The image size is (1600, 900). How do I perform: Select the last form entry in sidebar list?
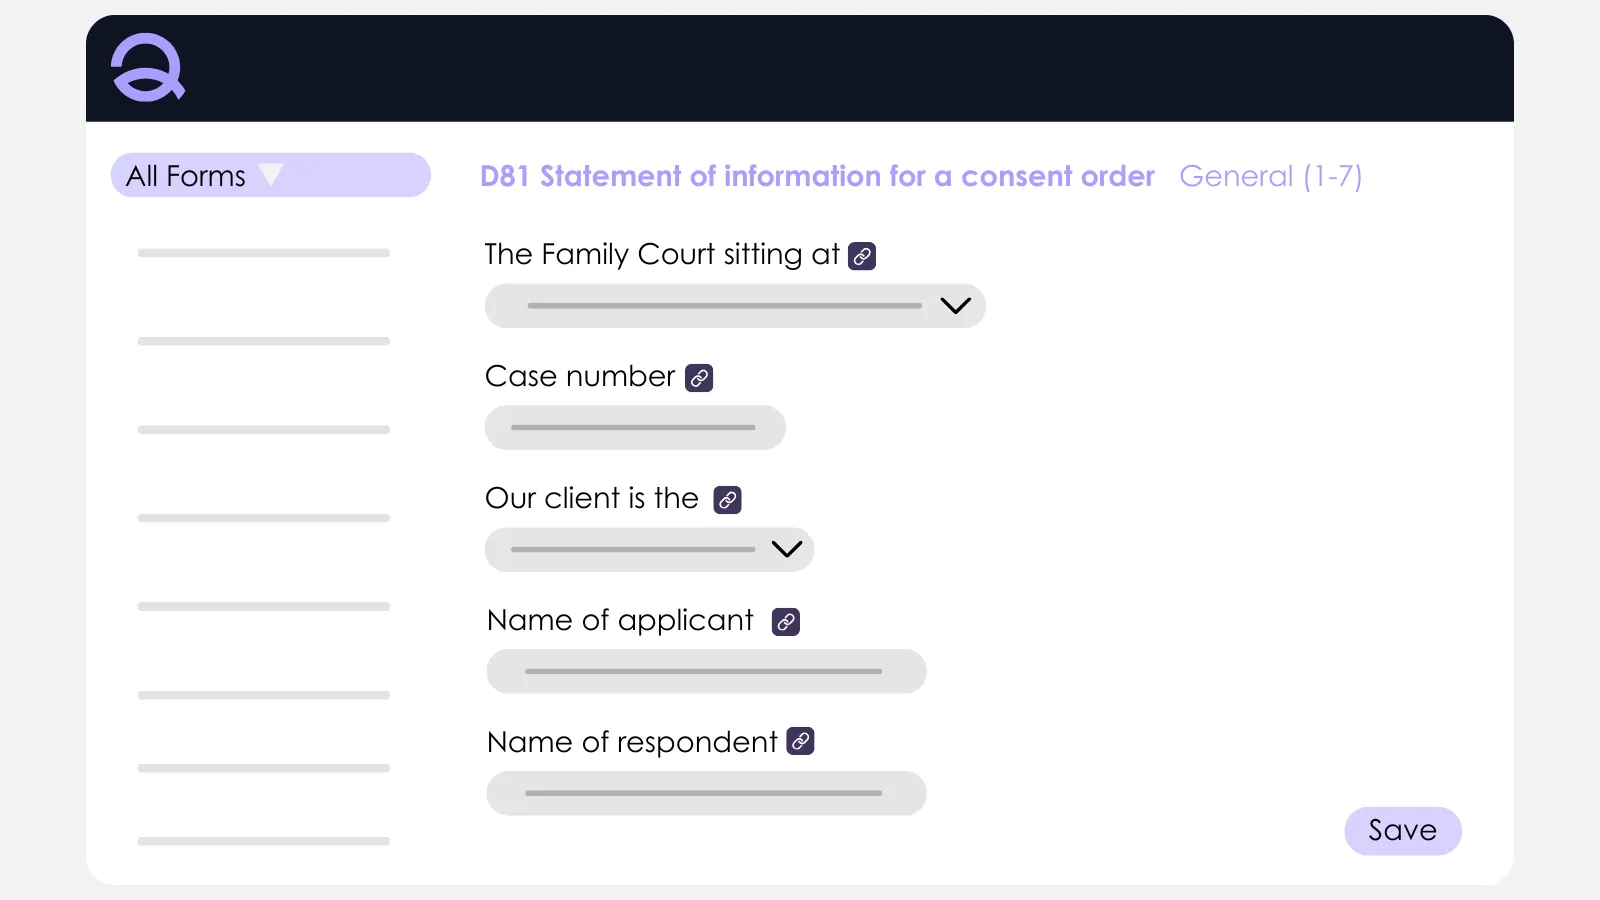264,841
